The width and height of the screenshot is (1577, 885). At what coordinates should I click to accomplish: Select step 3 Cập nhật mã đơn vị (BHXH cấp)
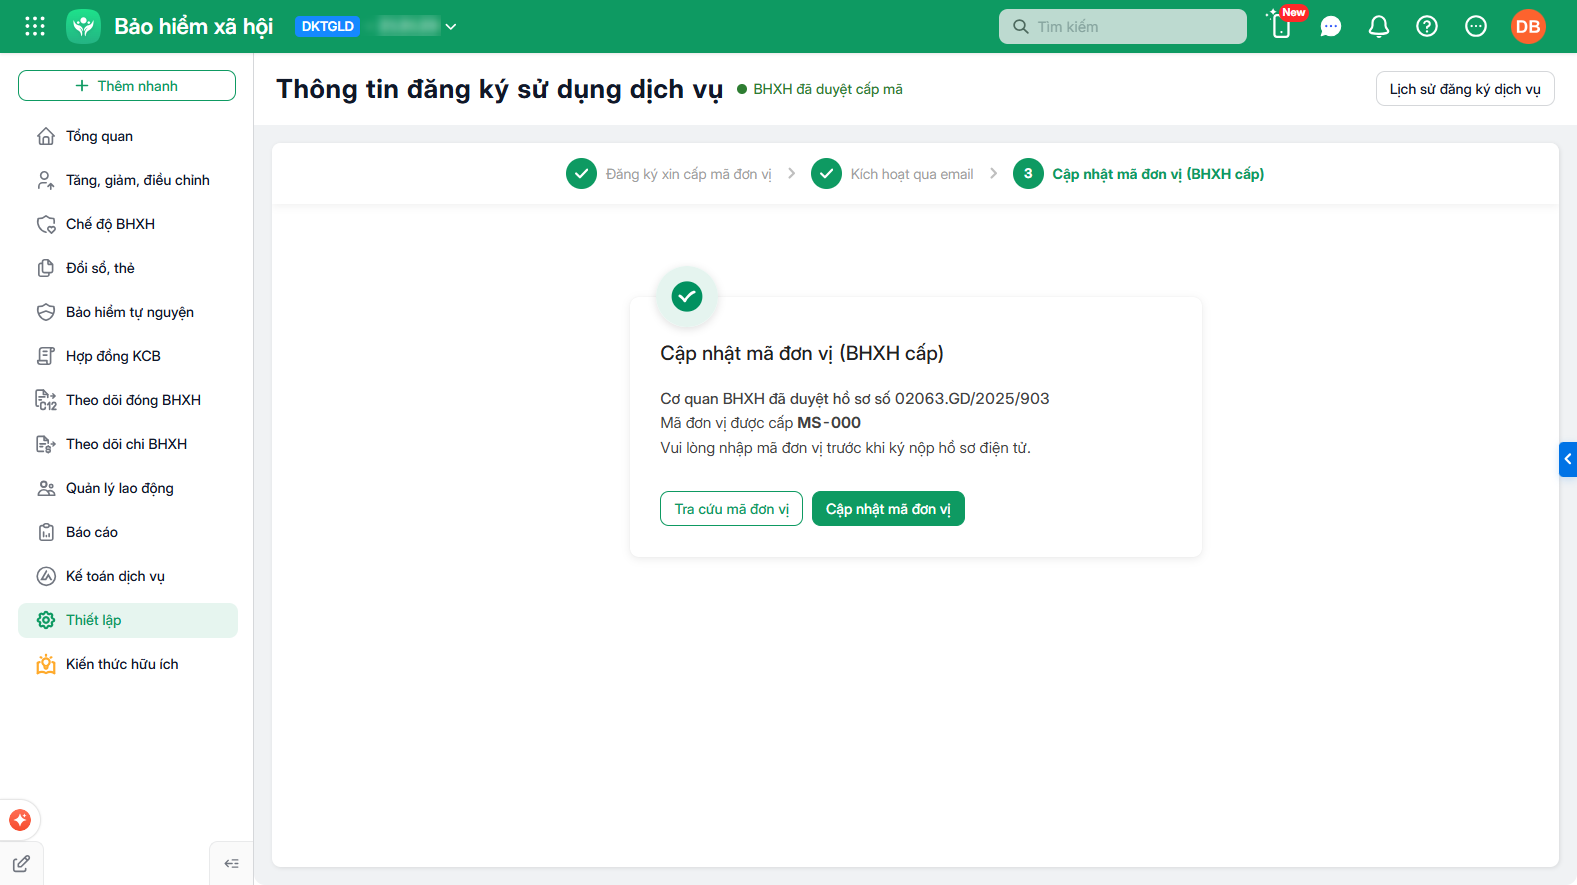point(1138,174)
